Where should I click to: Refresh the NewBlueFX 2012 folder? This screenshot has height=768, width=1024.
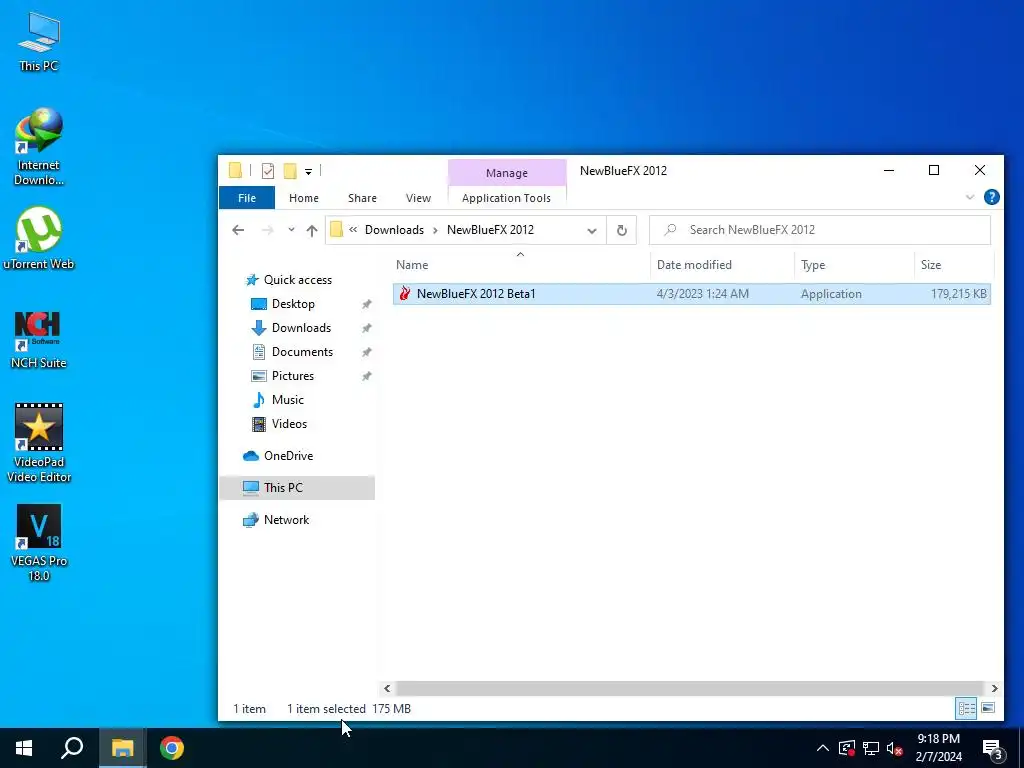coord(622,231)
